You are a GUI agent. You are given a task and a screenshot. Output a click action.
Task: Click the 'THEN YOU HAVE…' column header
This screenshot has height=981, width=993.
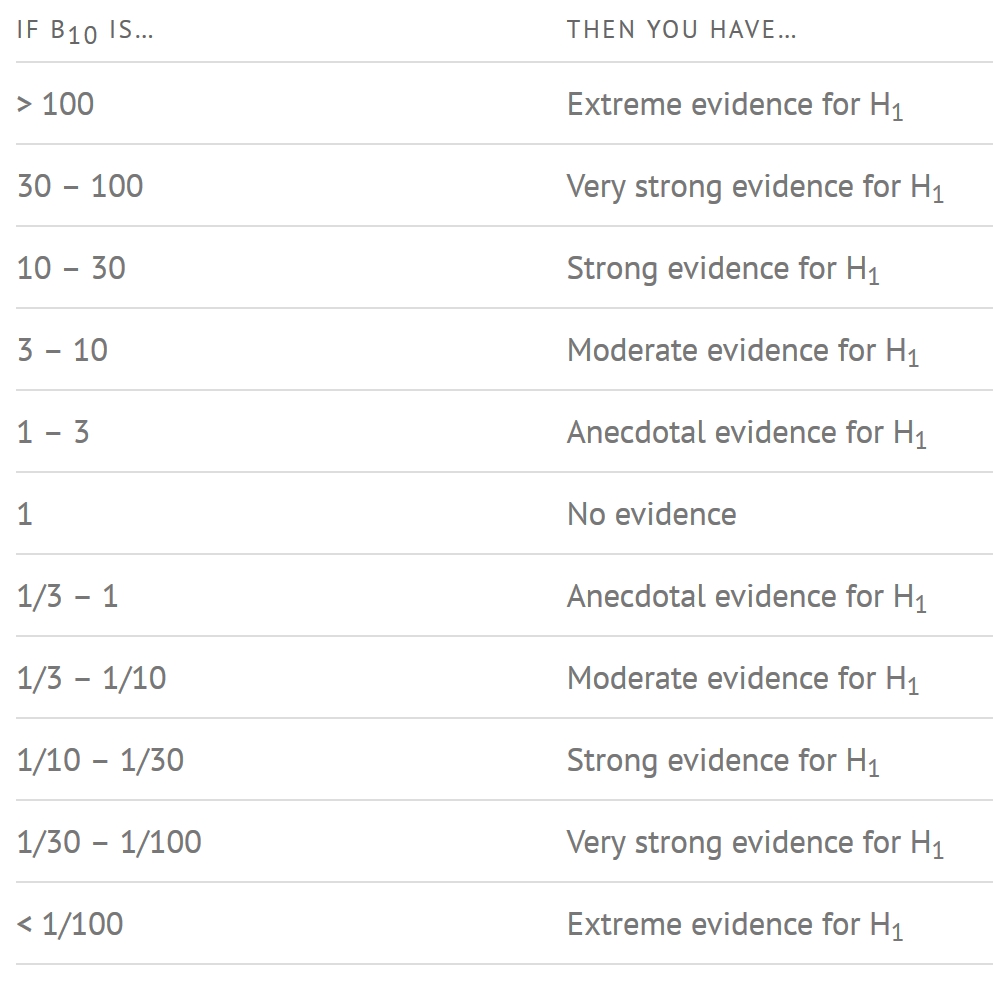(681, 30)
